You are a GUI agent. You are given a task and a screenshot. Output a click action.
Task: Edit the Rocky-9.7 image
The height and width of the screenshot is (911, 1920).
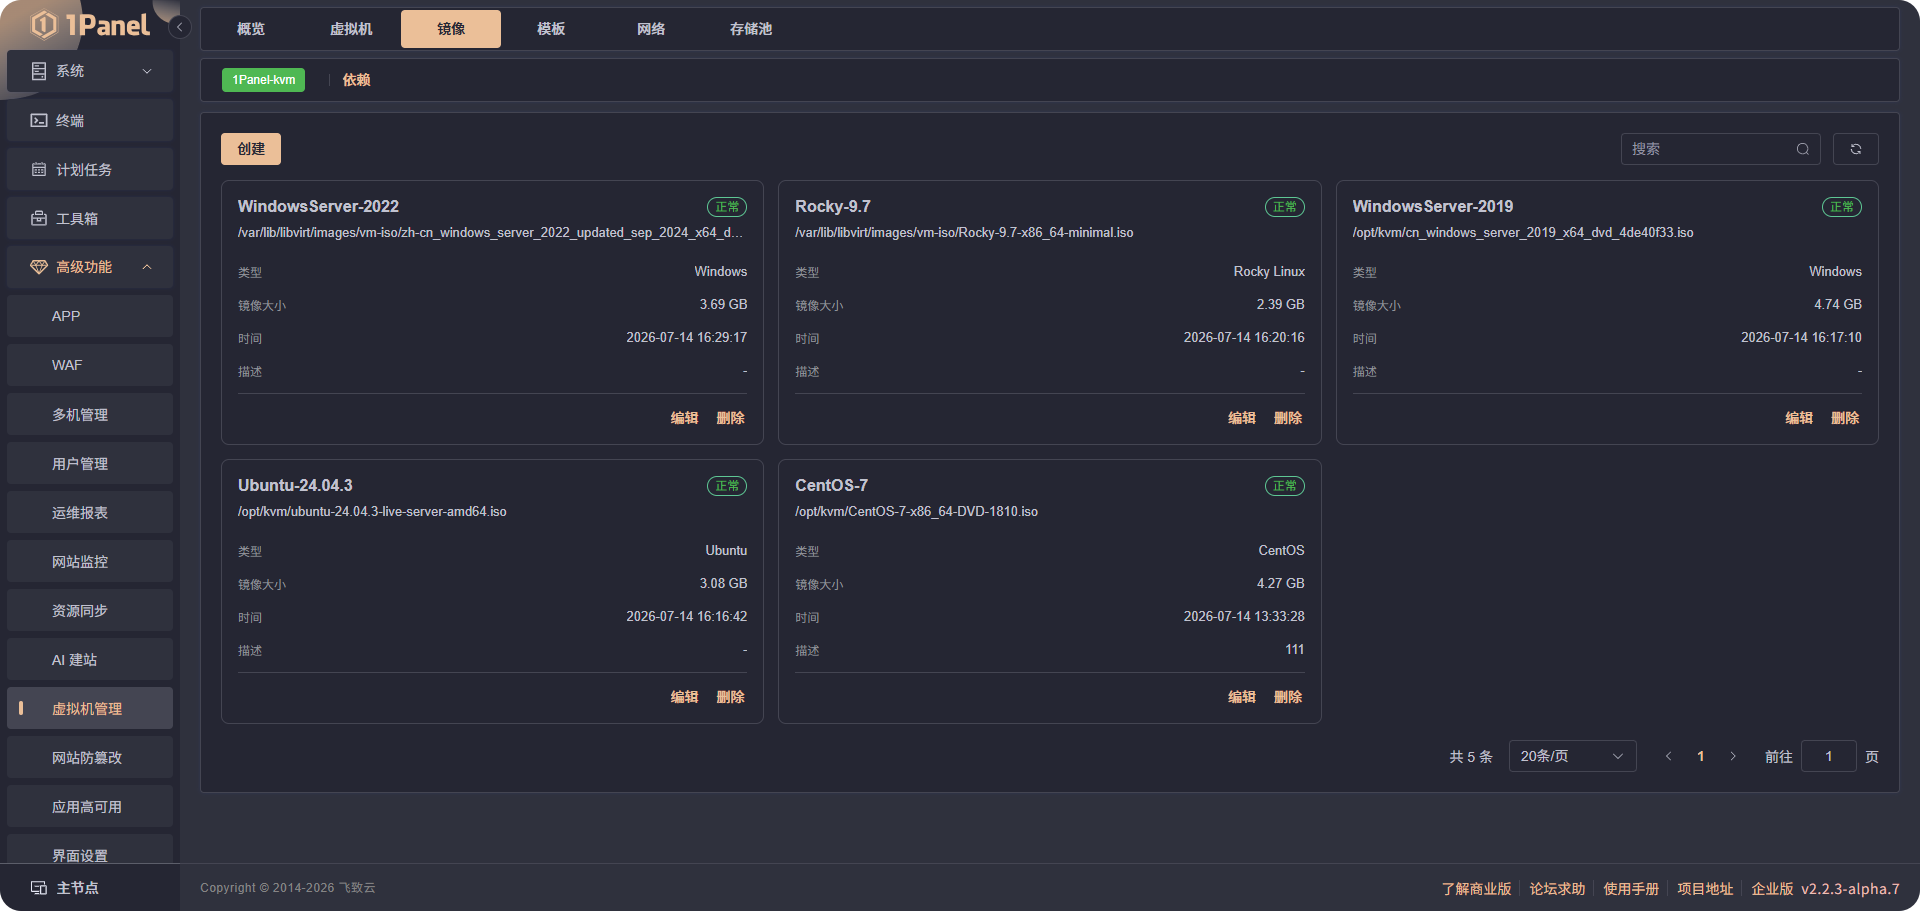(1242, 418)
